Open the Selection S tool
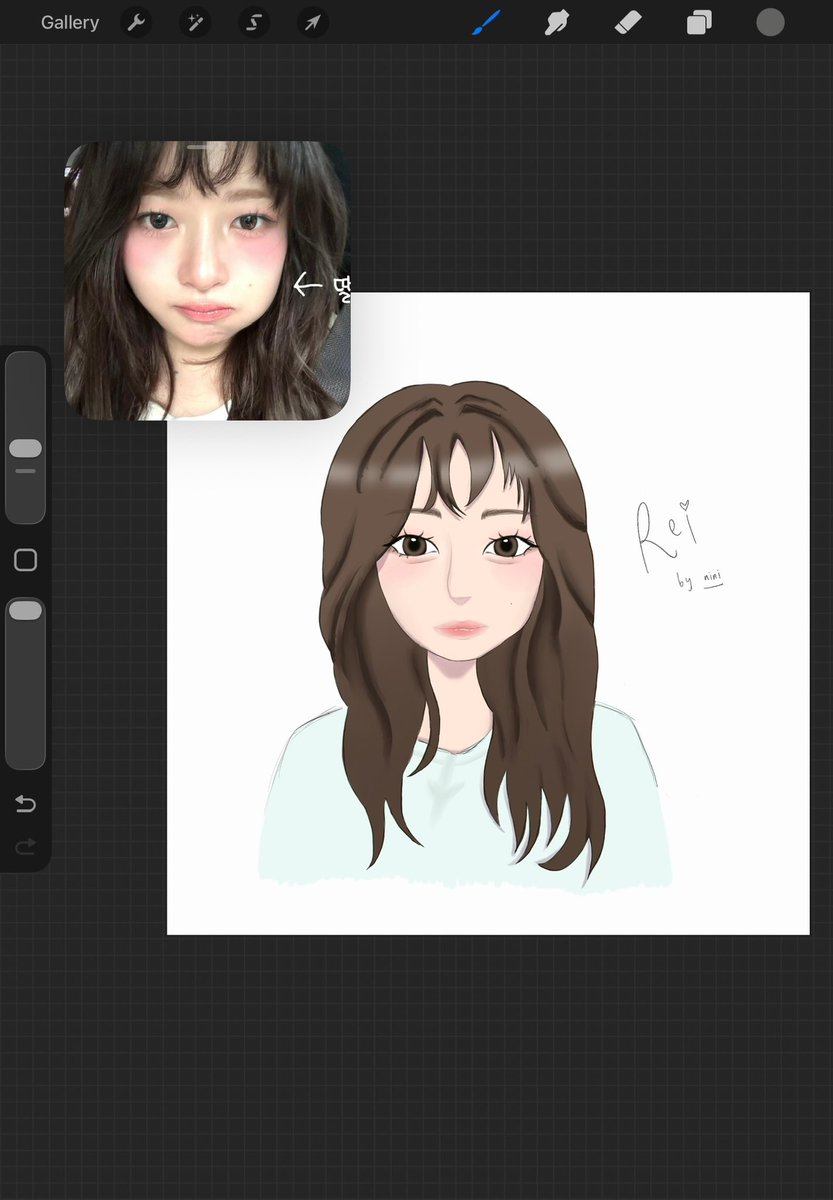 254,22
